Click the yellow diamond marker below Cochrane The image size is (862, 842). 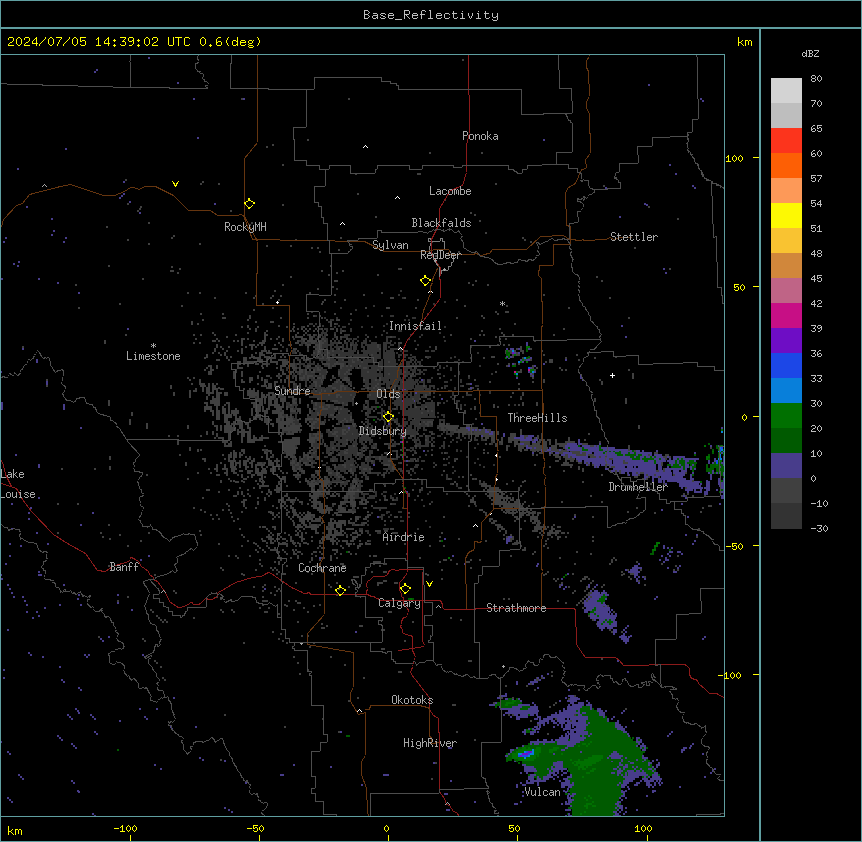340,590
